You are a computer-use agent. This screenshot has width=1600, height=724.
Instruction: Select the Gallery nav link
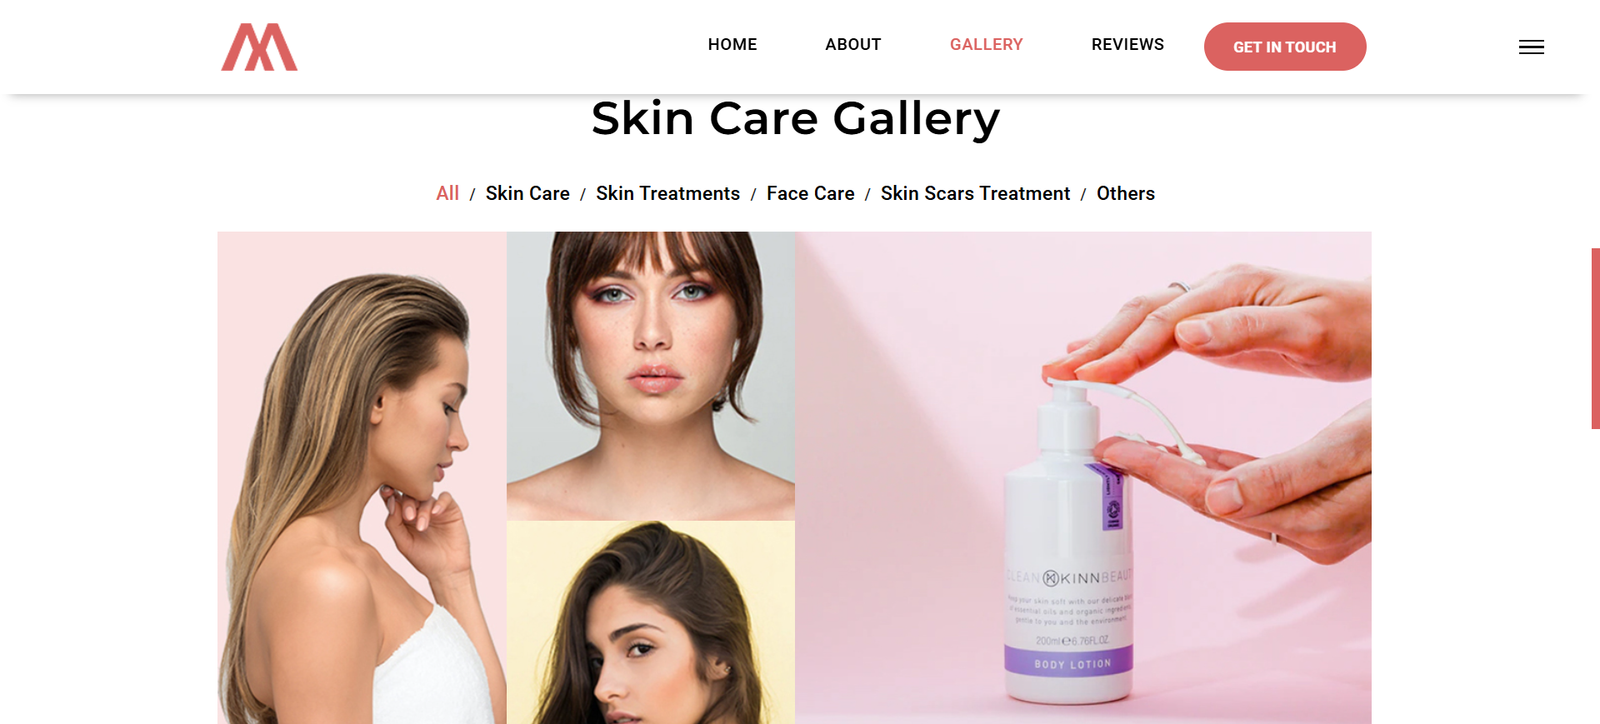[986, 44]
